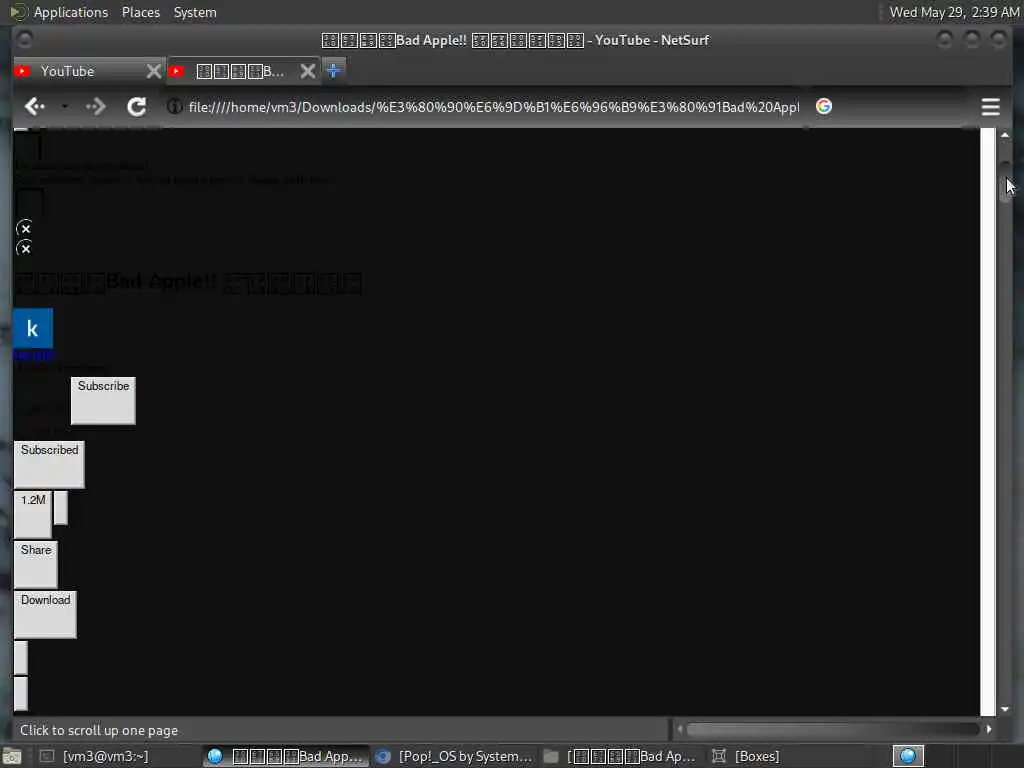Select the Bad App NetSurf taskbar item
The width and height of the screenshot is (1024, 768).
(x=285, y=756)
